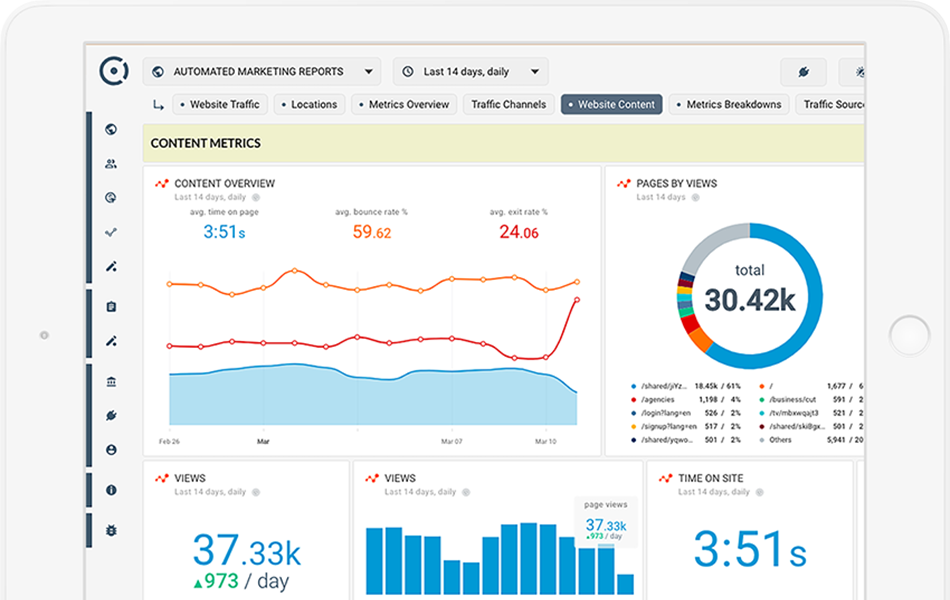The image size is (950, 600).
Task: Switch to the Website Content tab
Action: click(611, 104)
